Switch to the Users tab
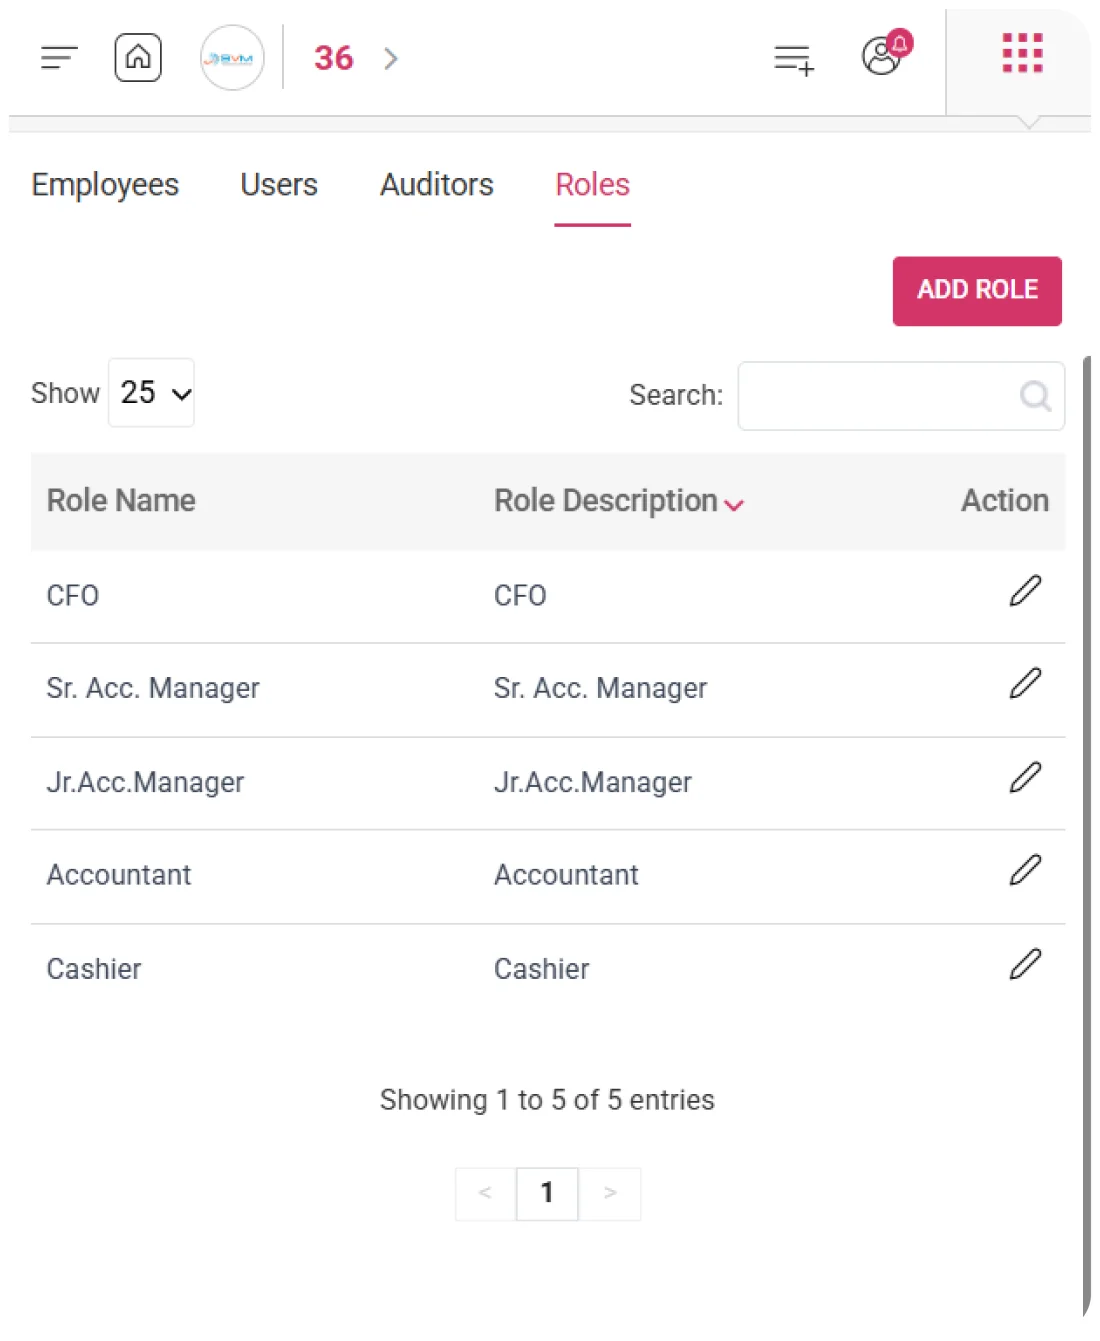The image size is (1100, 1341). 279,185
